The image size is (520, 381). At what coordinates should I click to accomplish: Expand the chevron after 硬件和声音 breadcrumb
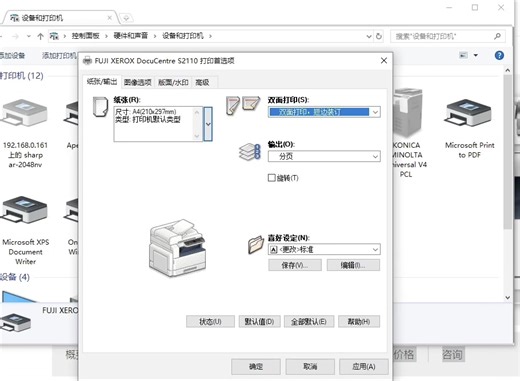click(155, 36)
